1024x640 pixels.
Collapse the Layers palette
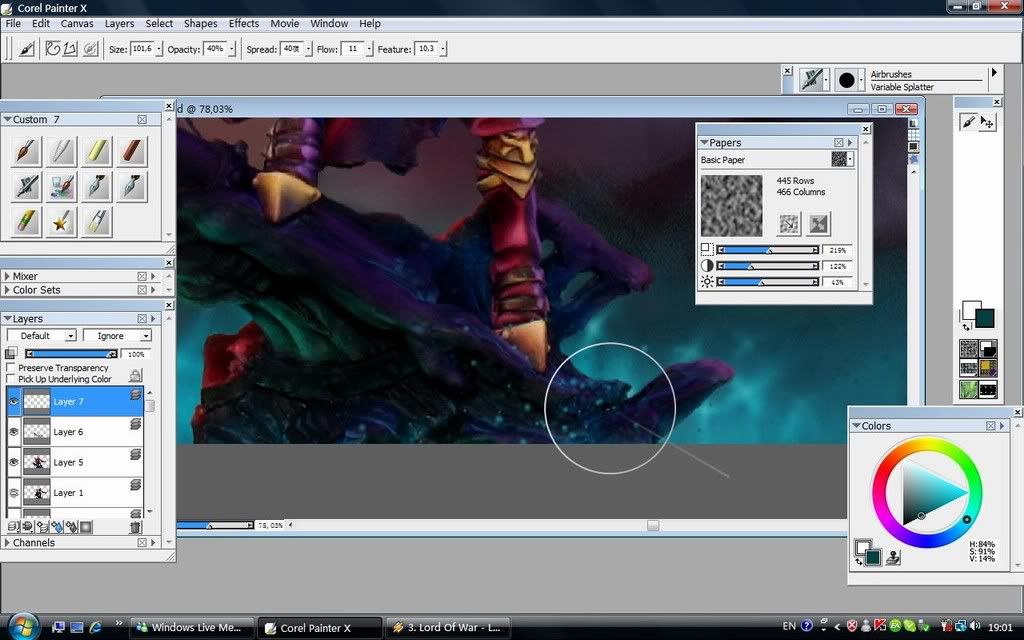(7, 319)
